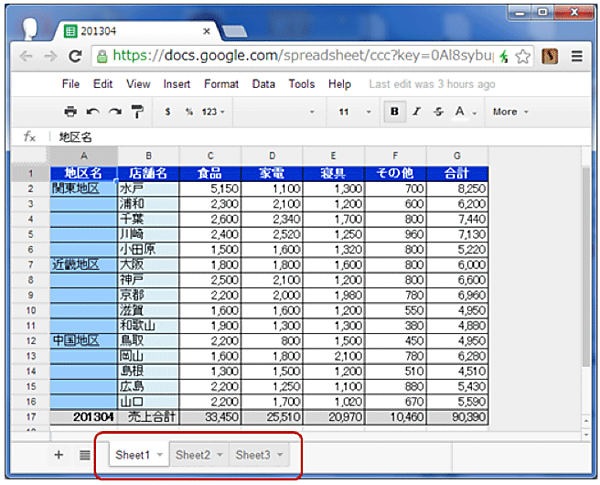Bookmark page with star icon
The height and width of the screenshot is (485, 600).
tap(521, 56)
